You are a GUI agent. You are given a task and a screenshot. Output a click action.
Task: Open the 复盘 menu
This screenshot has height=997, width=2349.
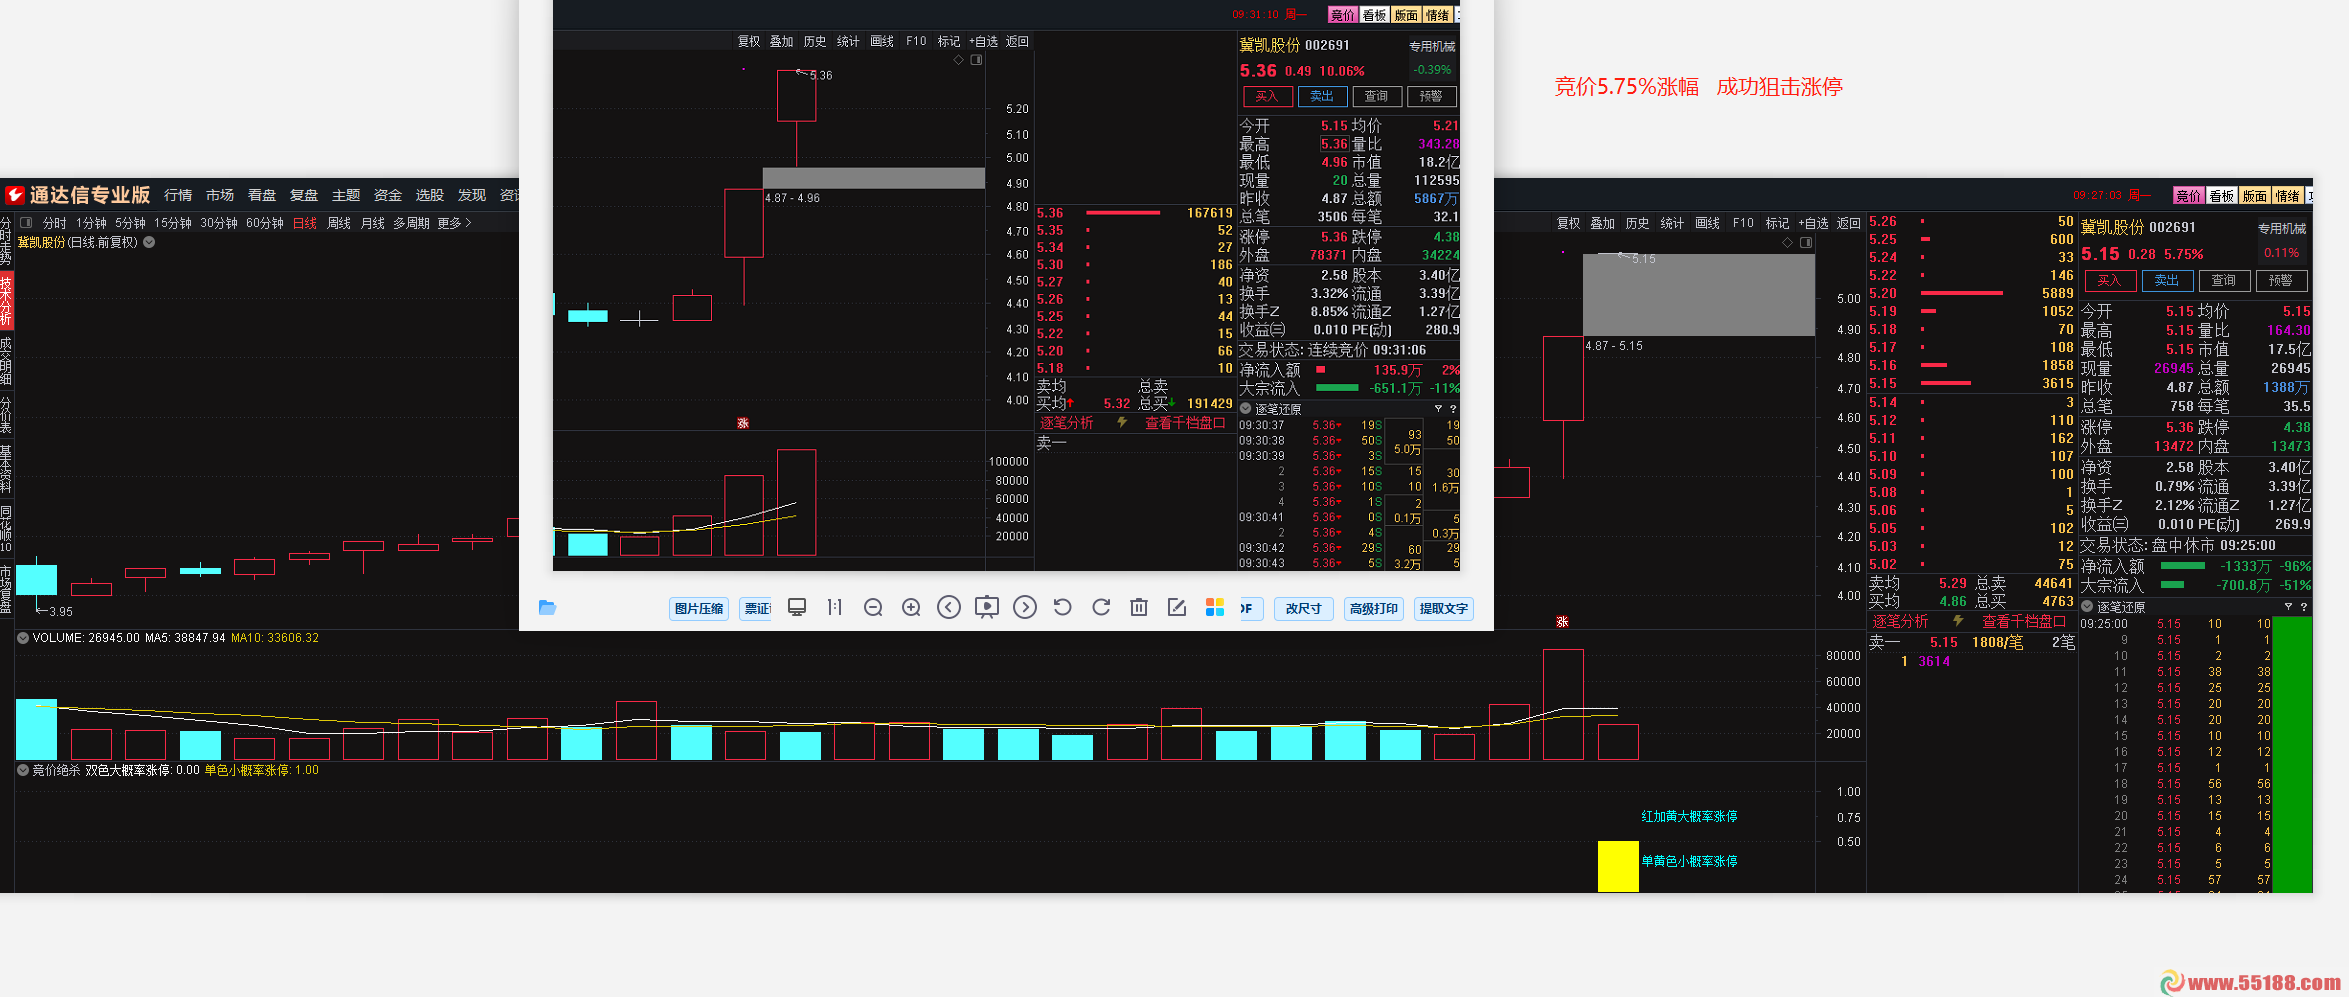[x=304, y=196]
